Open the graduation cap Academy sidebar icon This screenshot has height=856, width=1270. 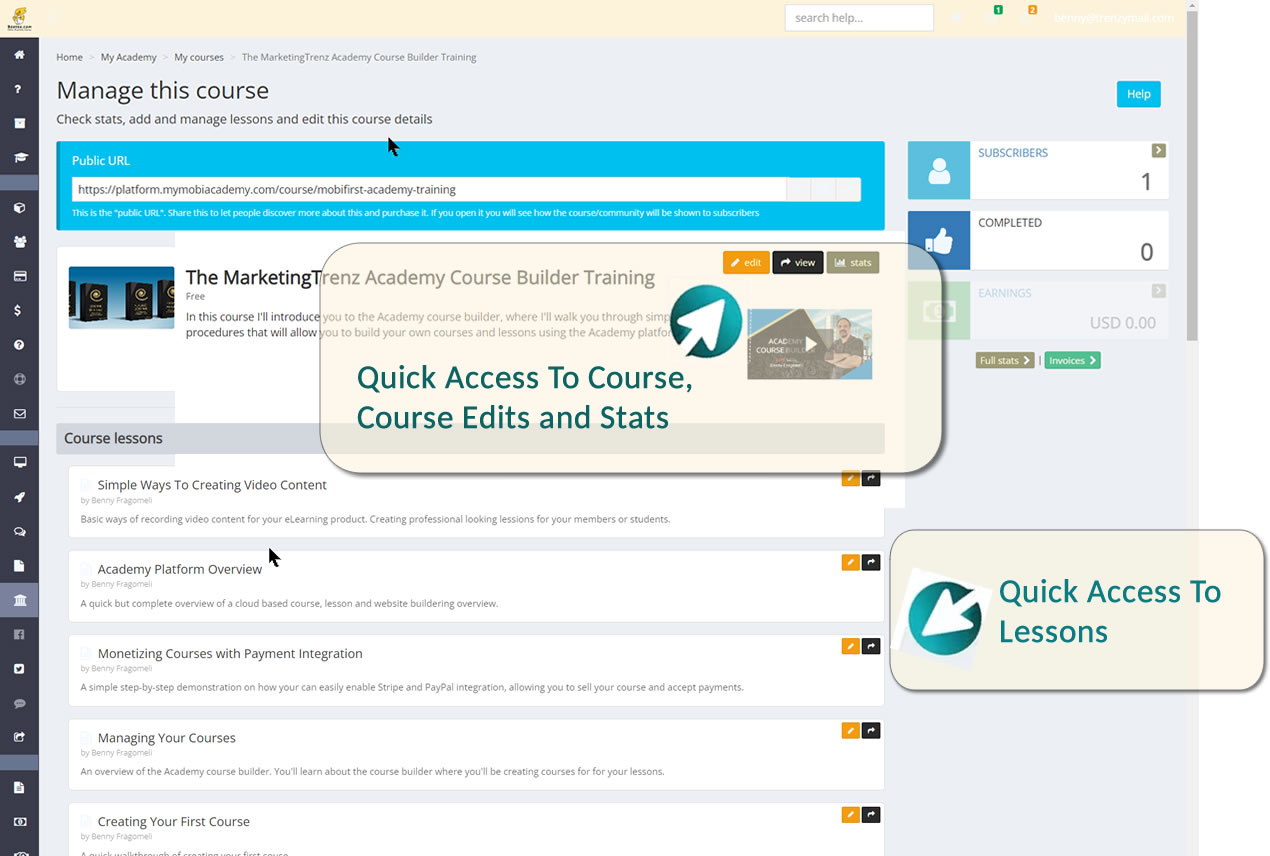19,158
